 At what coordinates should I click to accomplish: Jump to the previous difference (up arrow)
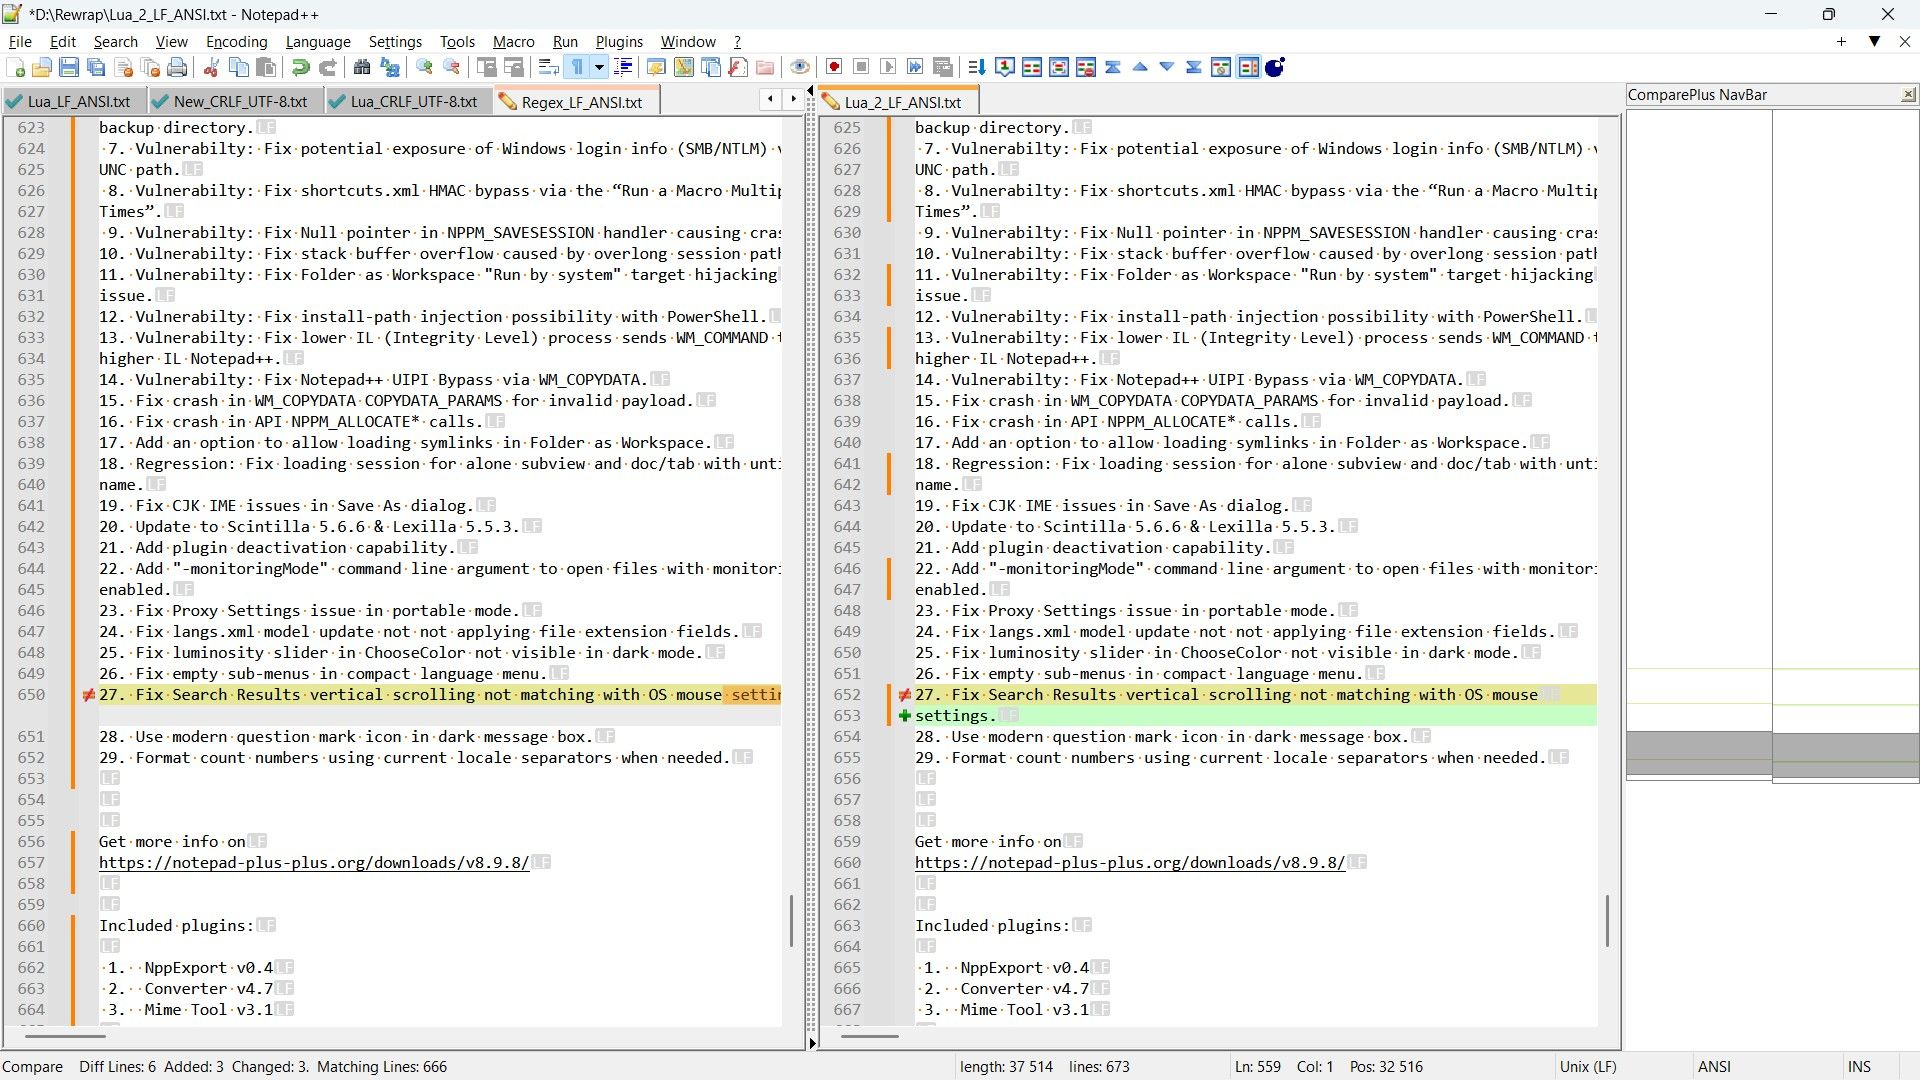(1140, 67)
